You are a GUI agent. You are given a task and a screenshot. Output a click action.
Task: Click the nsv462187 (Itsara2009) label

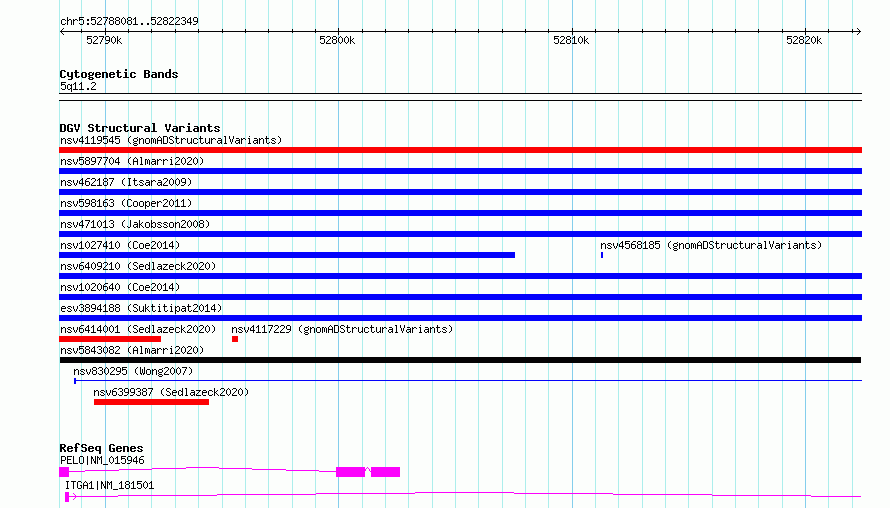tap(126, 182)
